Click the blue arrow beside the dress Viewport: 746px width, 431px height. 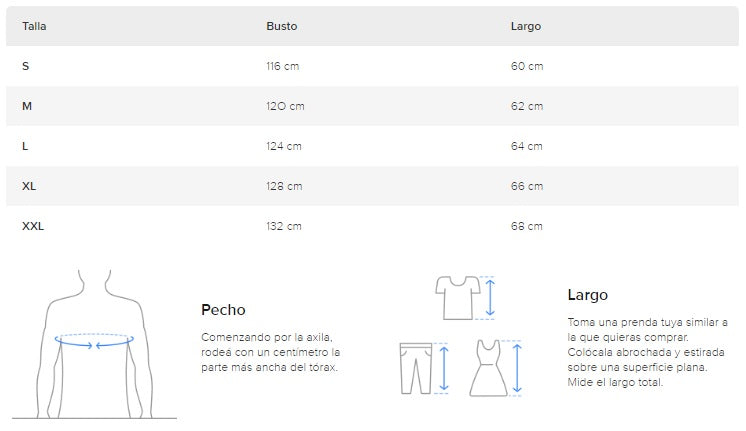pos(516,367)
